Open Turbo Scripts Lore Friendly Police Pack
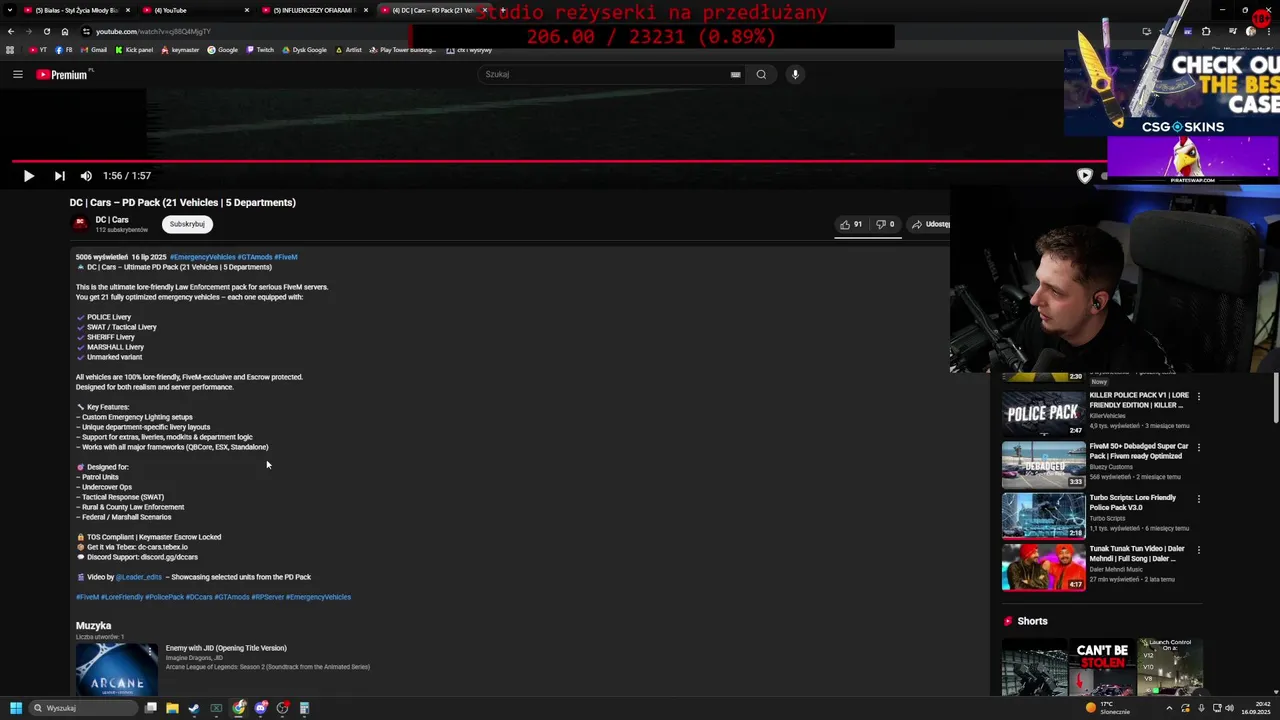The width and height of the screenshot is (1280, 720). pyautogui.click(x=1043, y=515)
